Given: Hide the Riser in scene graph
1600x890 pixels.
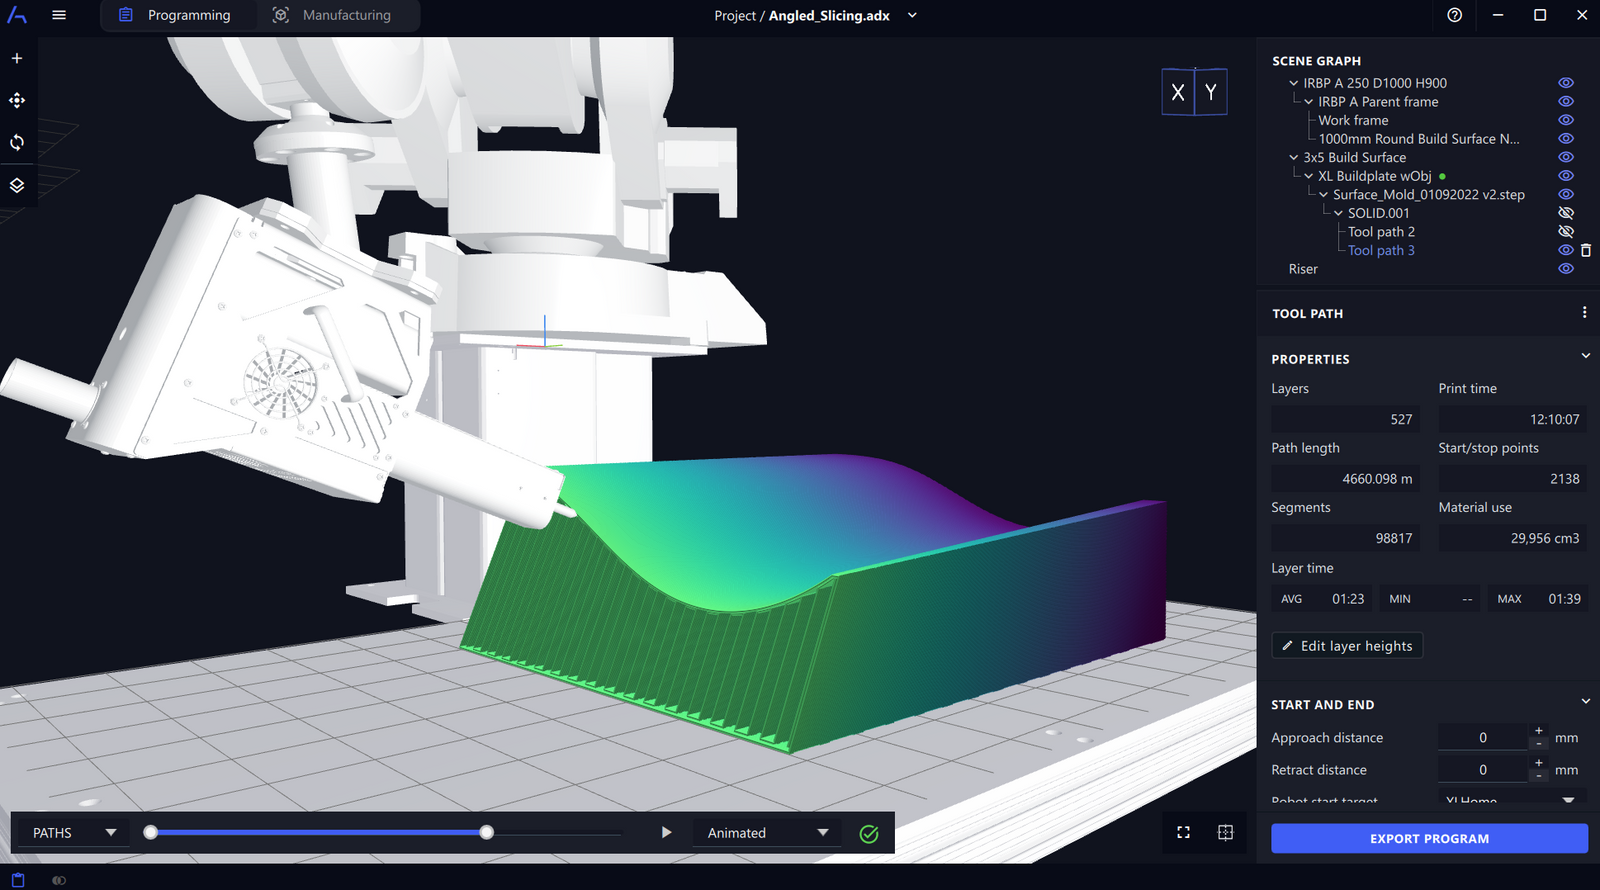Looking at the screenshot, I should [x=1566, y=269].
